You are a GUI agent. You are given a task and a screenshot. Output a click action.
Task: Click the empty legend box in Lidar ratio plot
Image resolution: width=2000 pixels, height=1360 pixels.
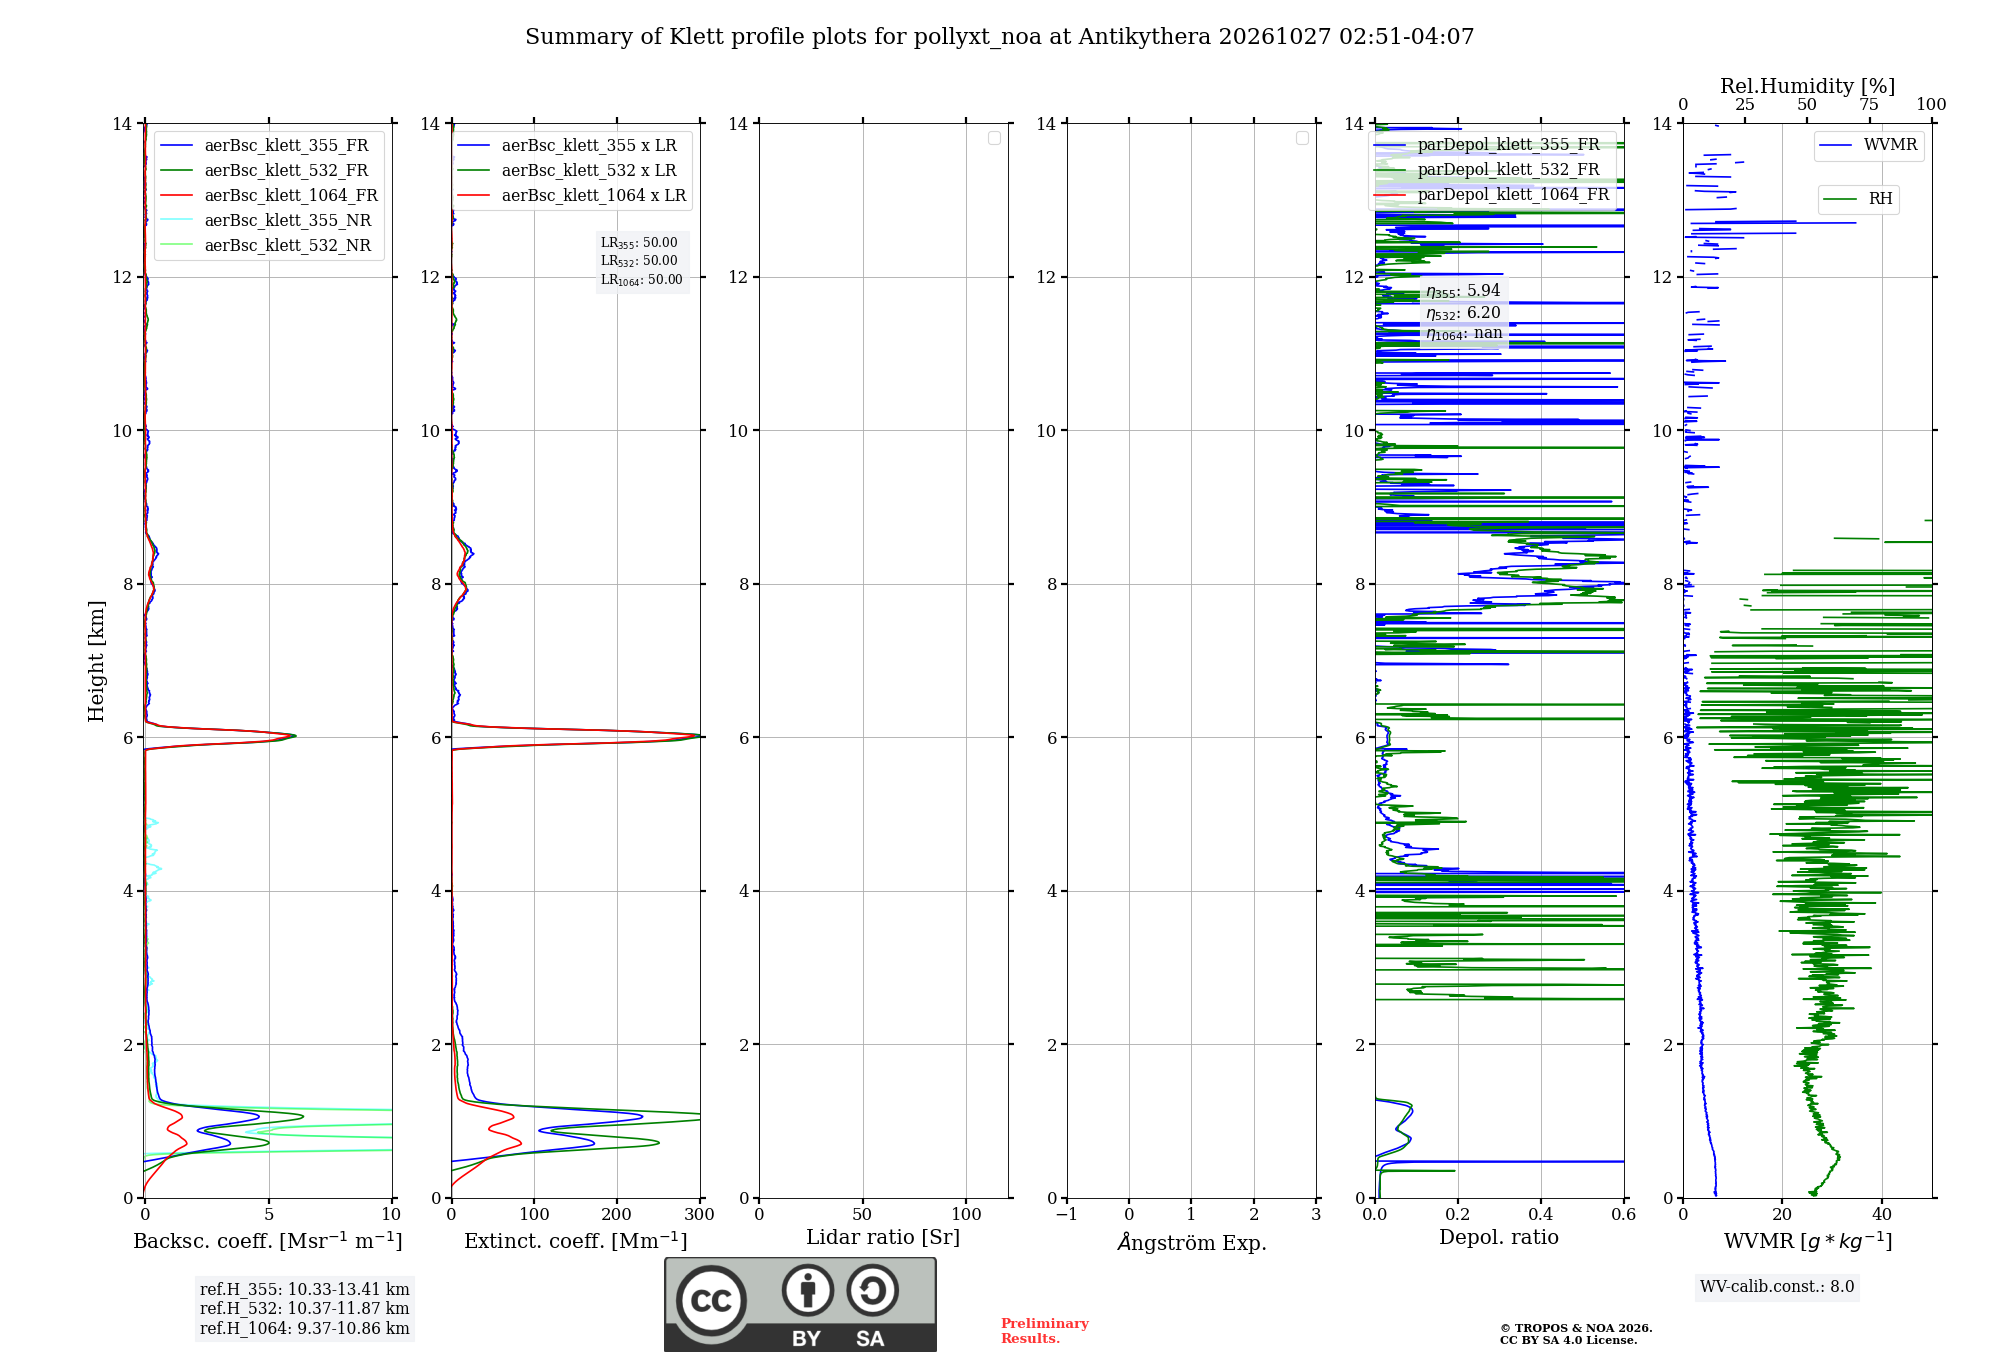coord(994,138)
